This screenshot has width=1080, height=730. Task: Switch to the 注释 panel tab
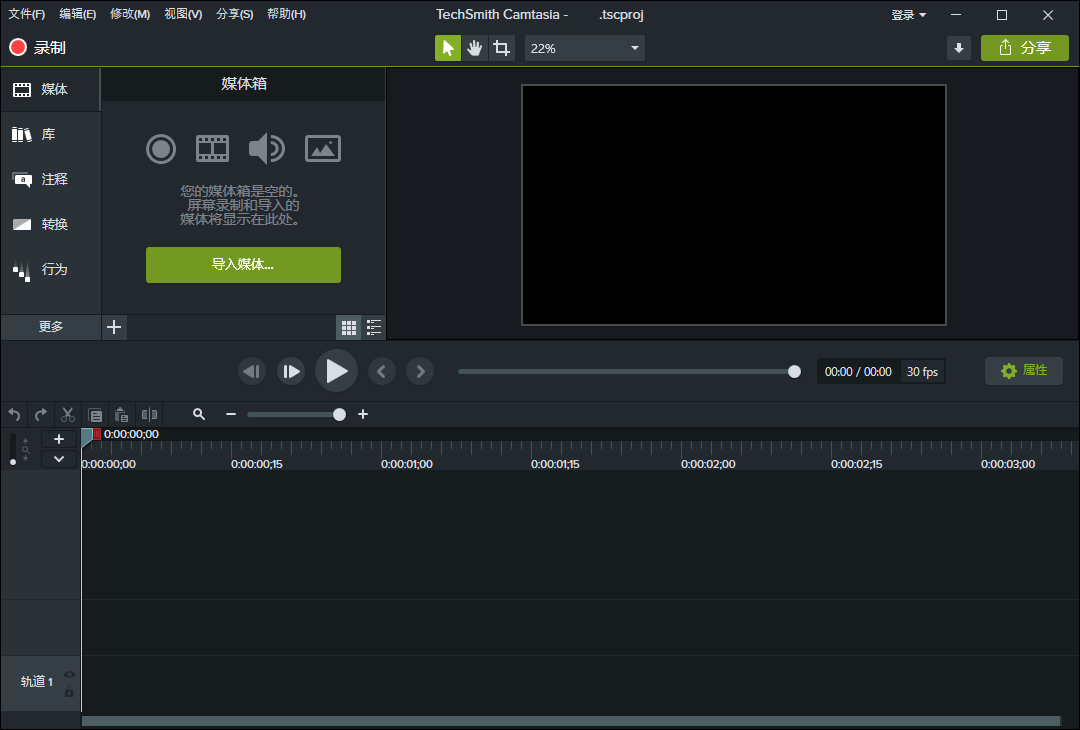[x=48, y=179]
